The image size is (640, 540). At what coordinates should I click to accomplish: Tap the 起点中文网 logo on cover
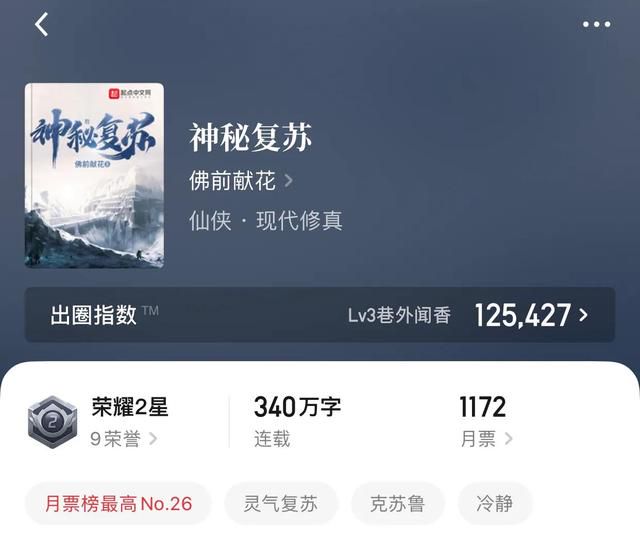click(130, 93)
